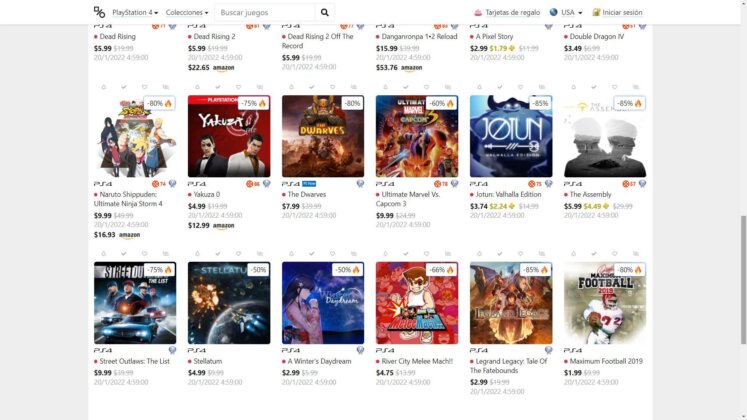
Task: Click the collection icon above The Assembly
Action: [x=636, y=87]
